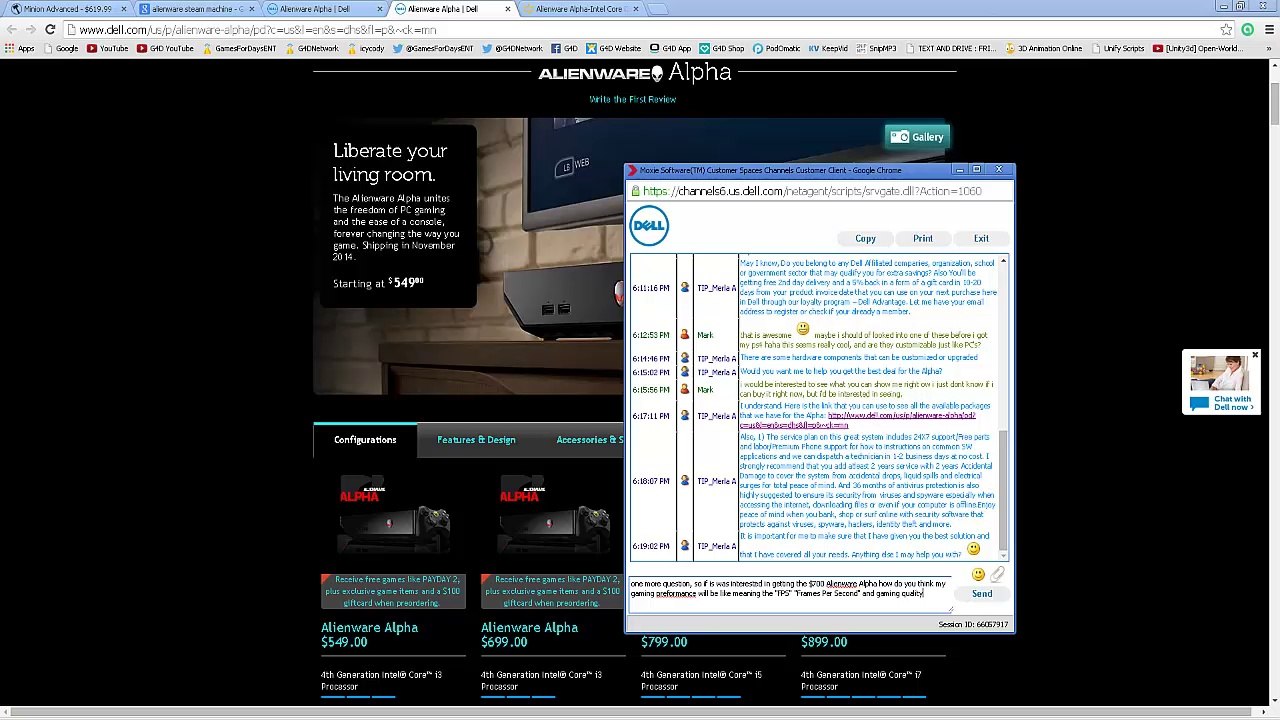This screenshot has height=720, width=1280.
Task: Open the KeepVid bookmark
Action: point(828,48)
